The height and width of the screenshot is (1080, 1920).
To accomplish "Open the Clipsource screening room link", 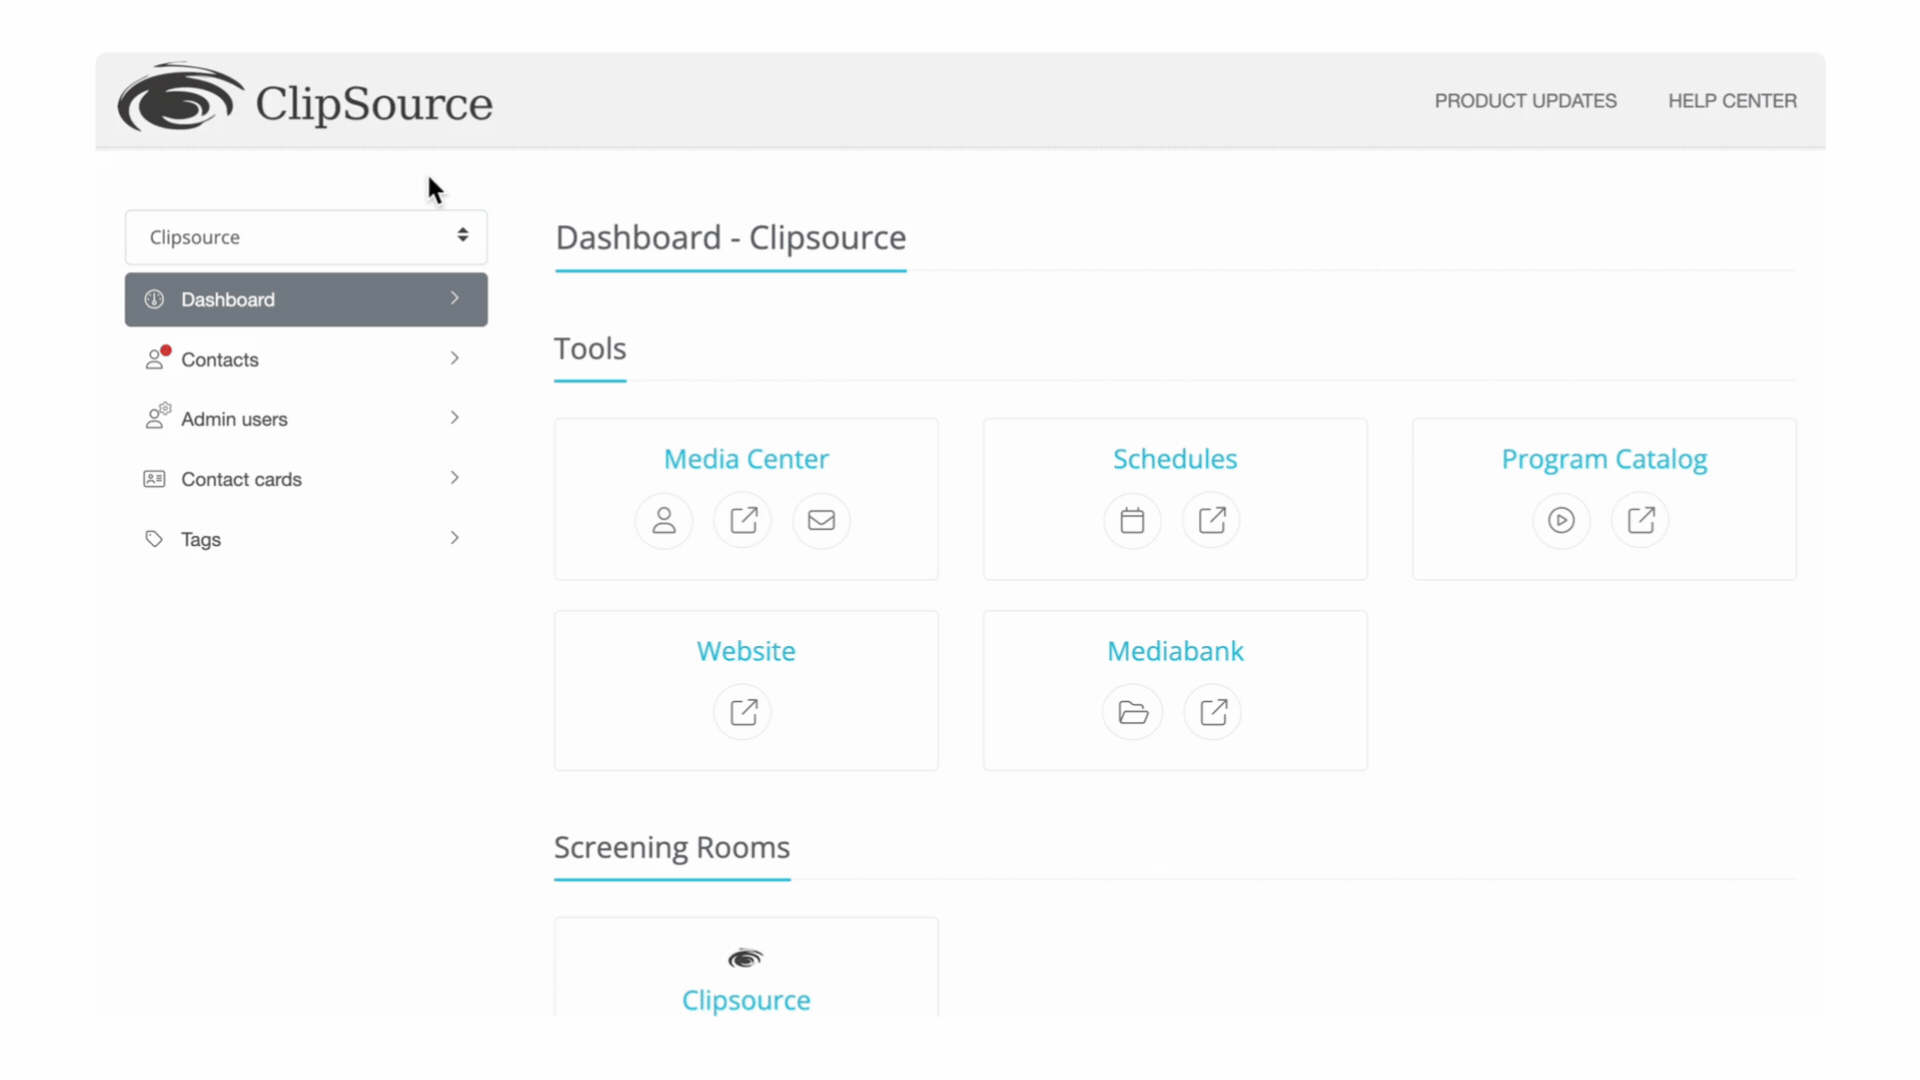I will click(746, 1000).
